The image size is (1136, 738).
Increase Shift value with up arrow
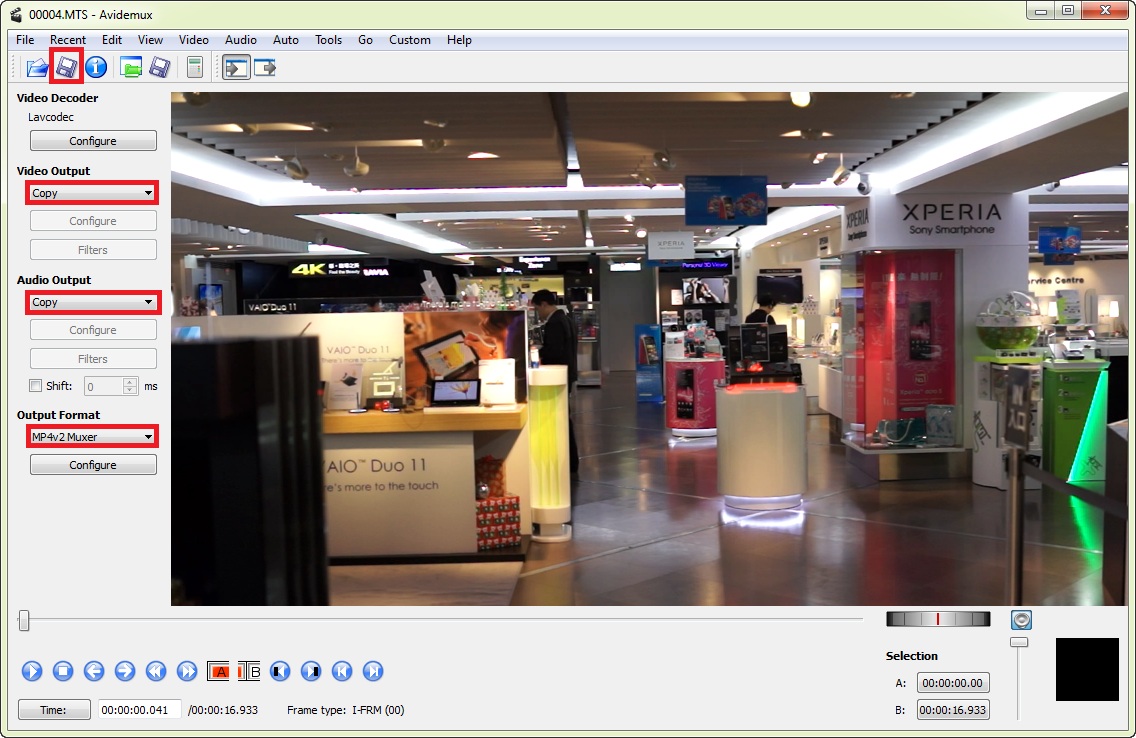pyautogui.click(x=130, y=382)
